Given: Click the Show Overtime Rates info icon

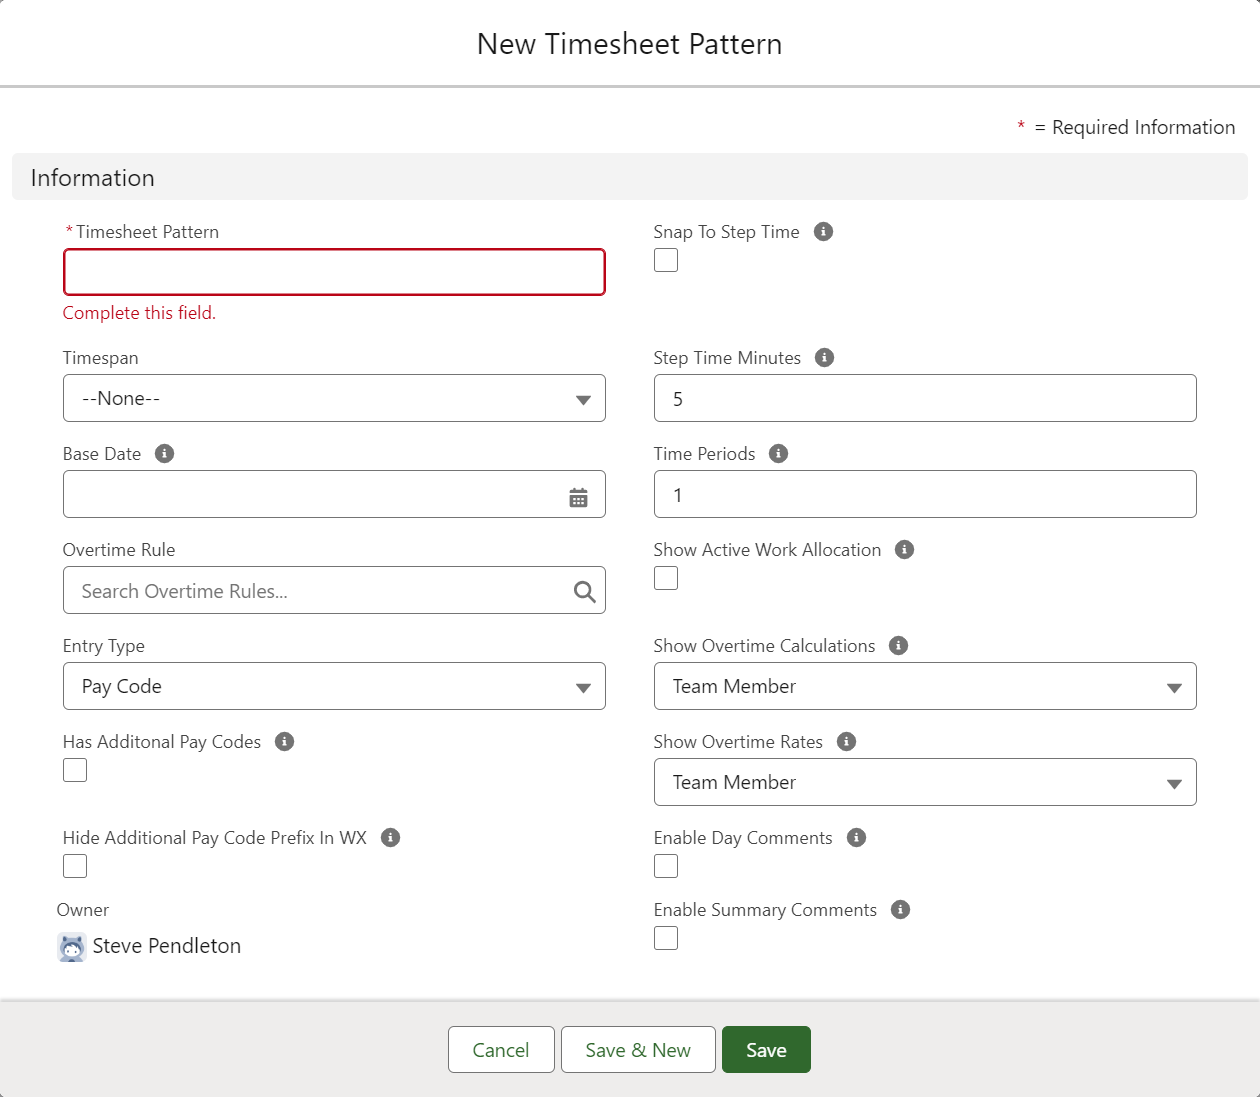Looking at the screenshot, I should (846, 742).
